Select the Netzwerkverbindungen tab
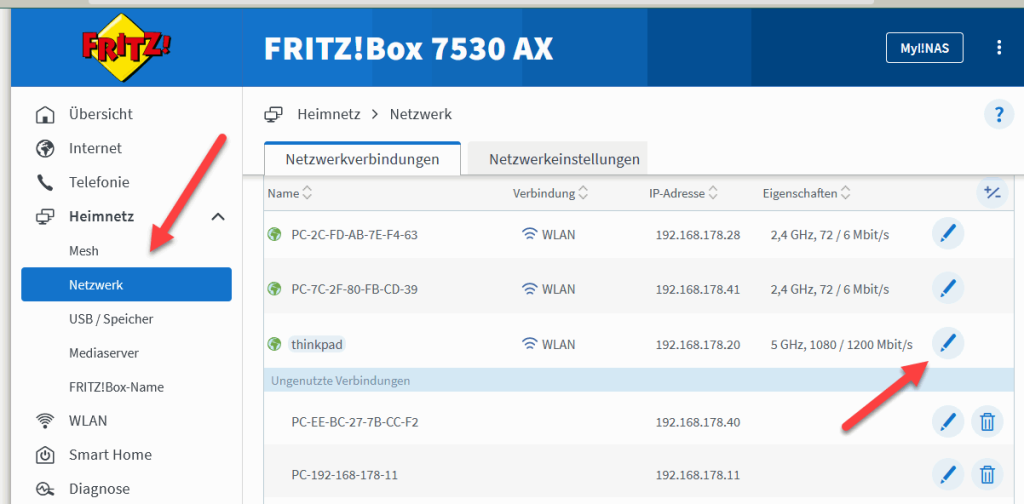The image size is (1024, 504). (x=362, y=159)
